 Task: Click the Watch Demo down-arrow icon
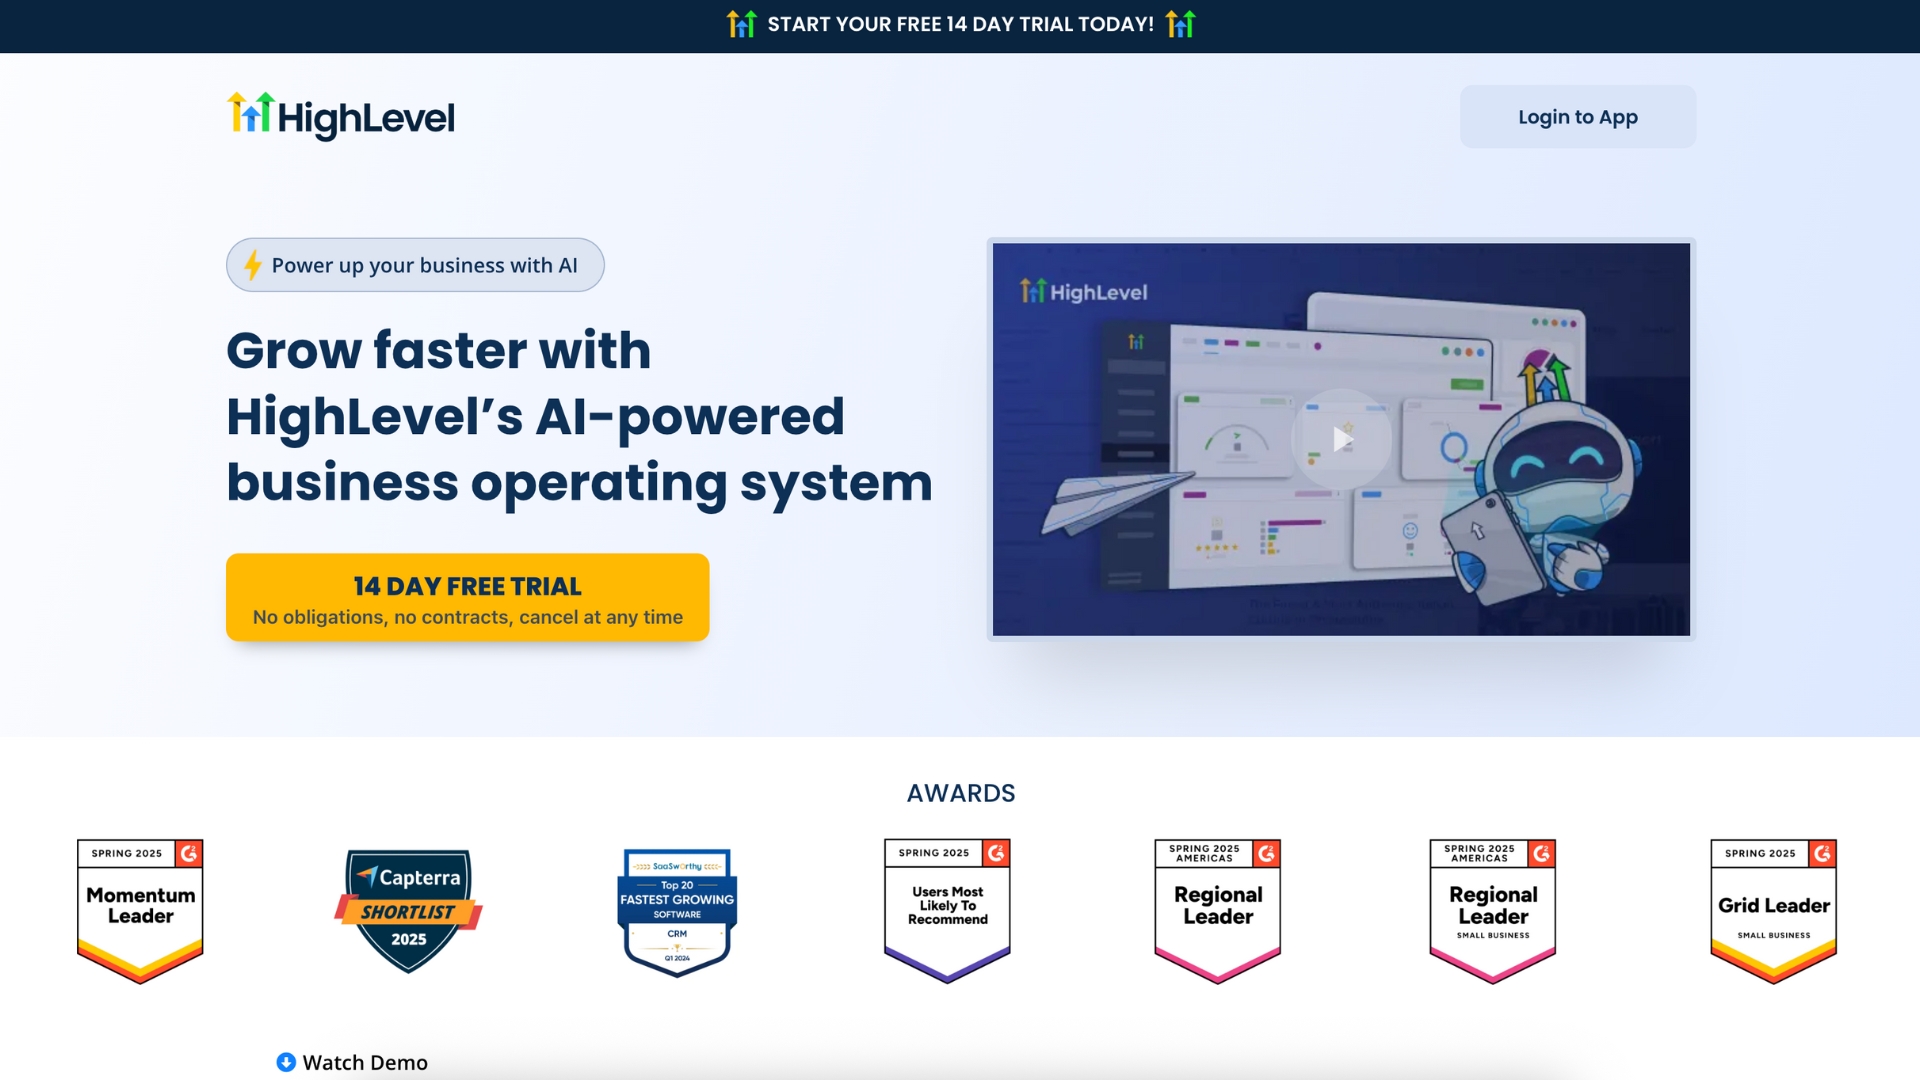pyautogui.click(x=286, y=1062)
